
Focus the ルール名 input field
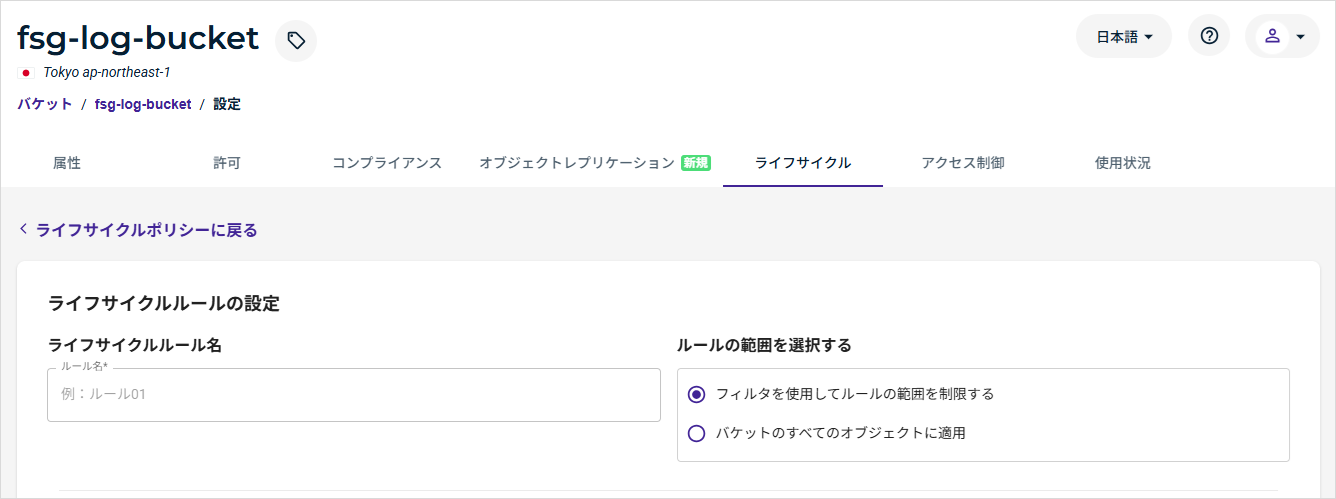[354, 395]
